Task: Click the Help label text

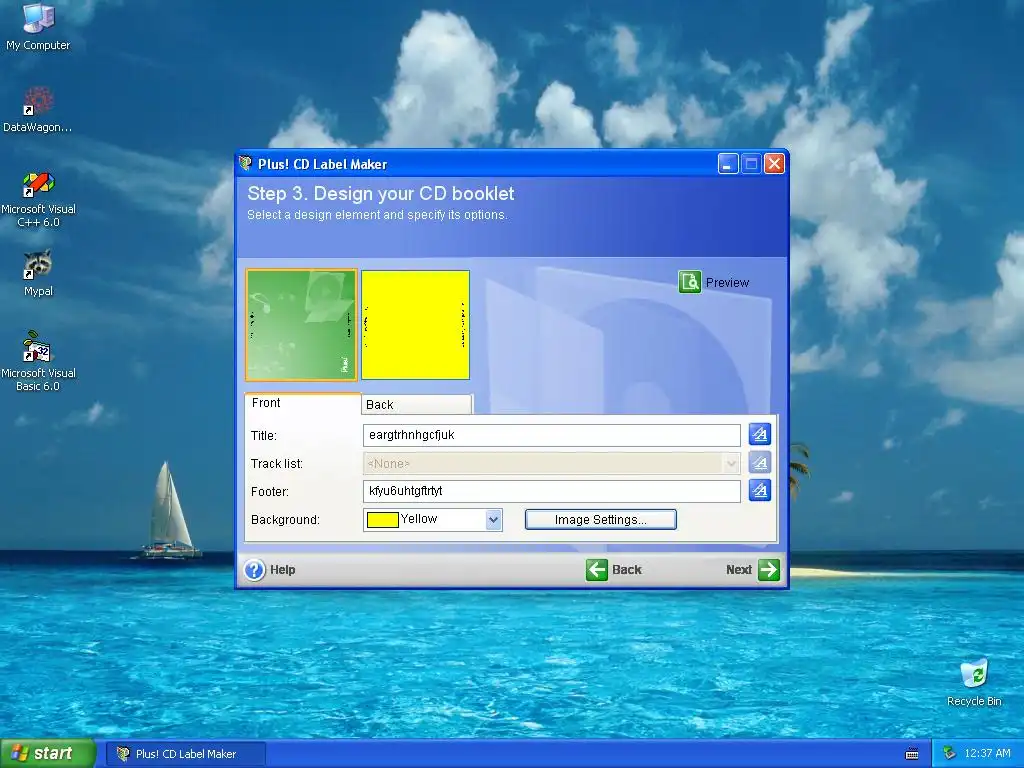Action: coord(283,569)
